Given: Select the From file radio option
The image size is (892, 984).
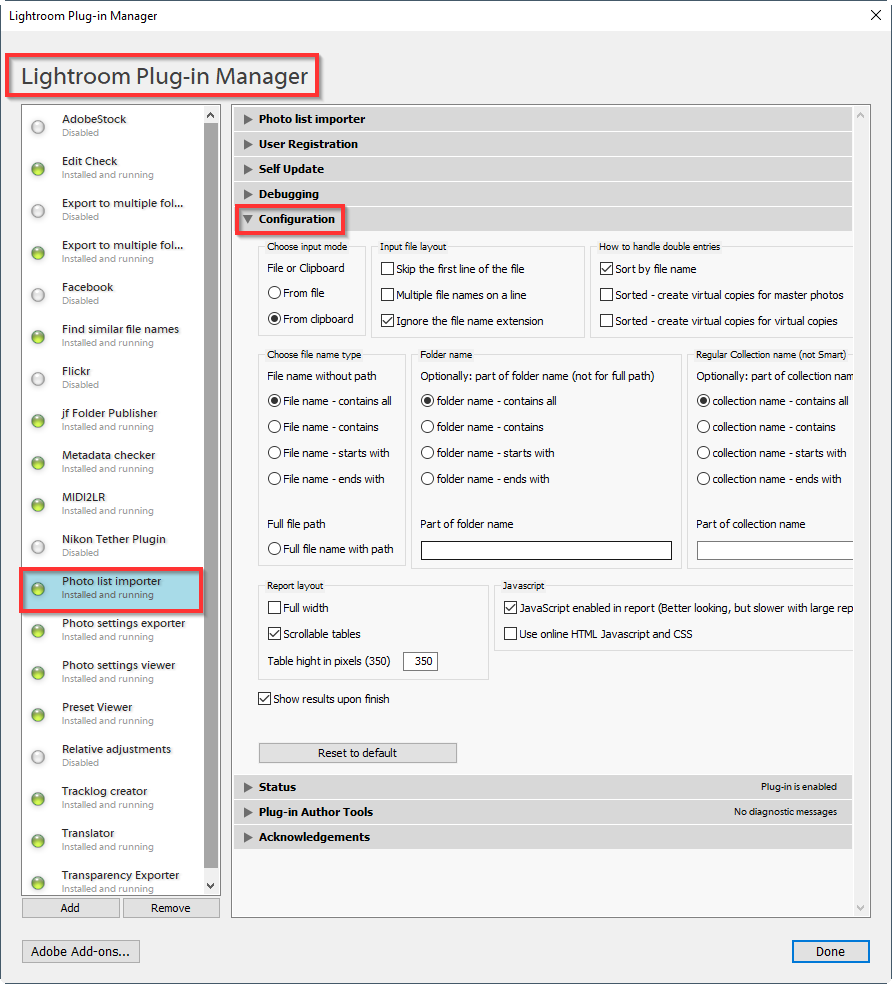Looking at the screenshot, I should pyautogui.click(x=274, y=293).
